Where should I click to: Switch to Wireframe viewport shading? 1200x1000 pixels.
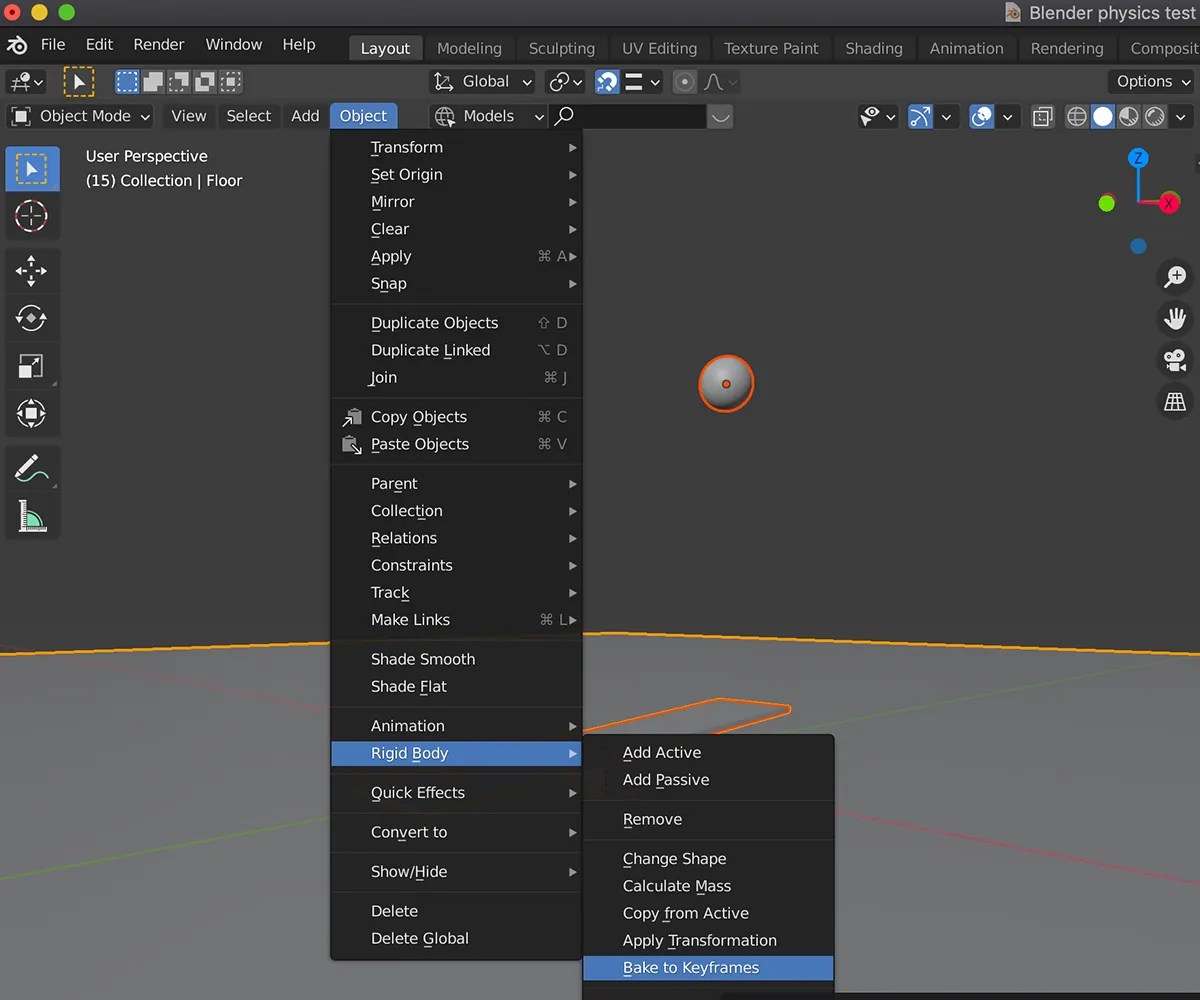(x=1077, y=117)
